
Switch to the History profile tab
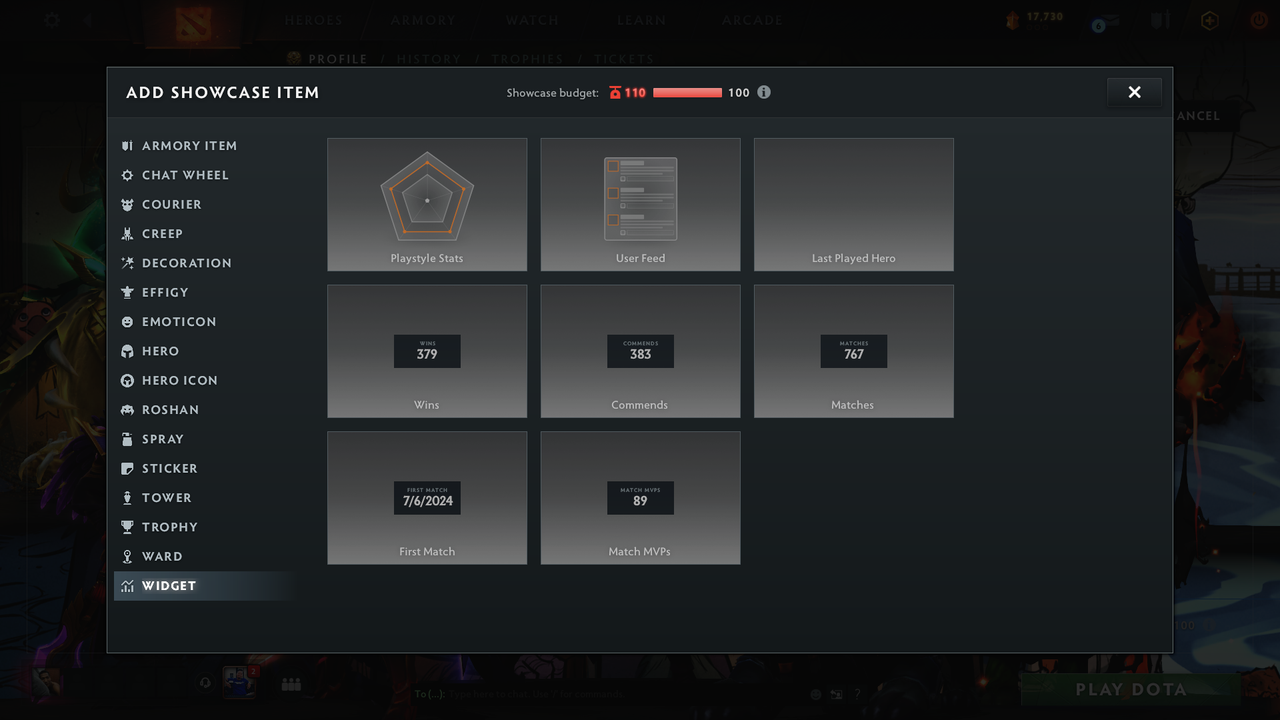tap(429, 58)
